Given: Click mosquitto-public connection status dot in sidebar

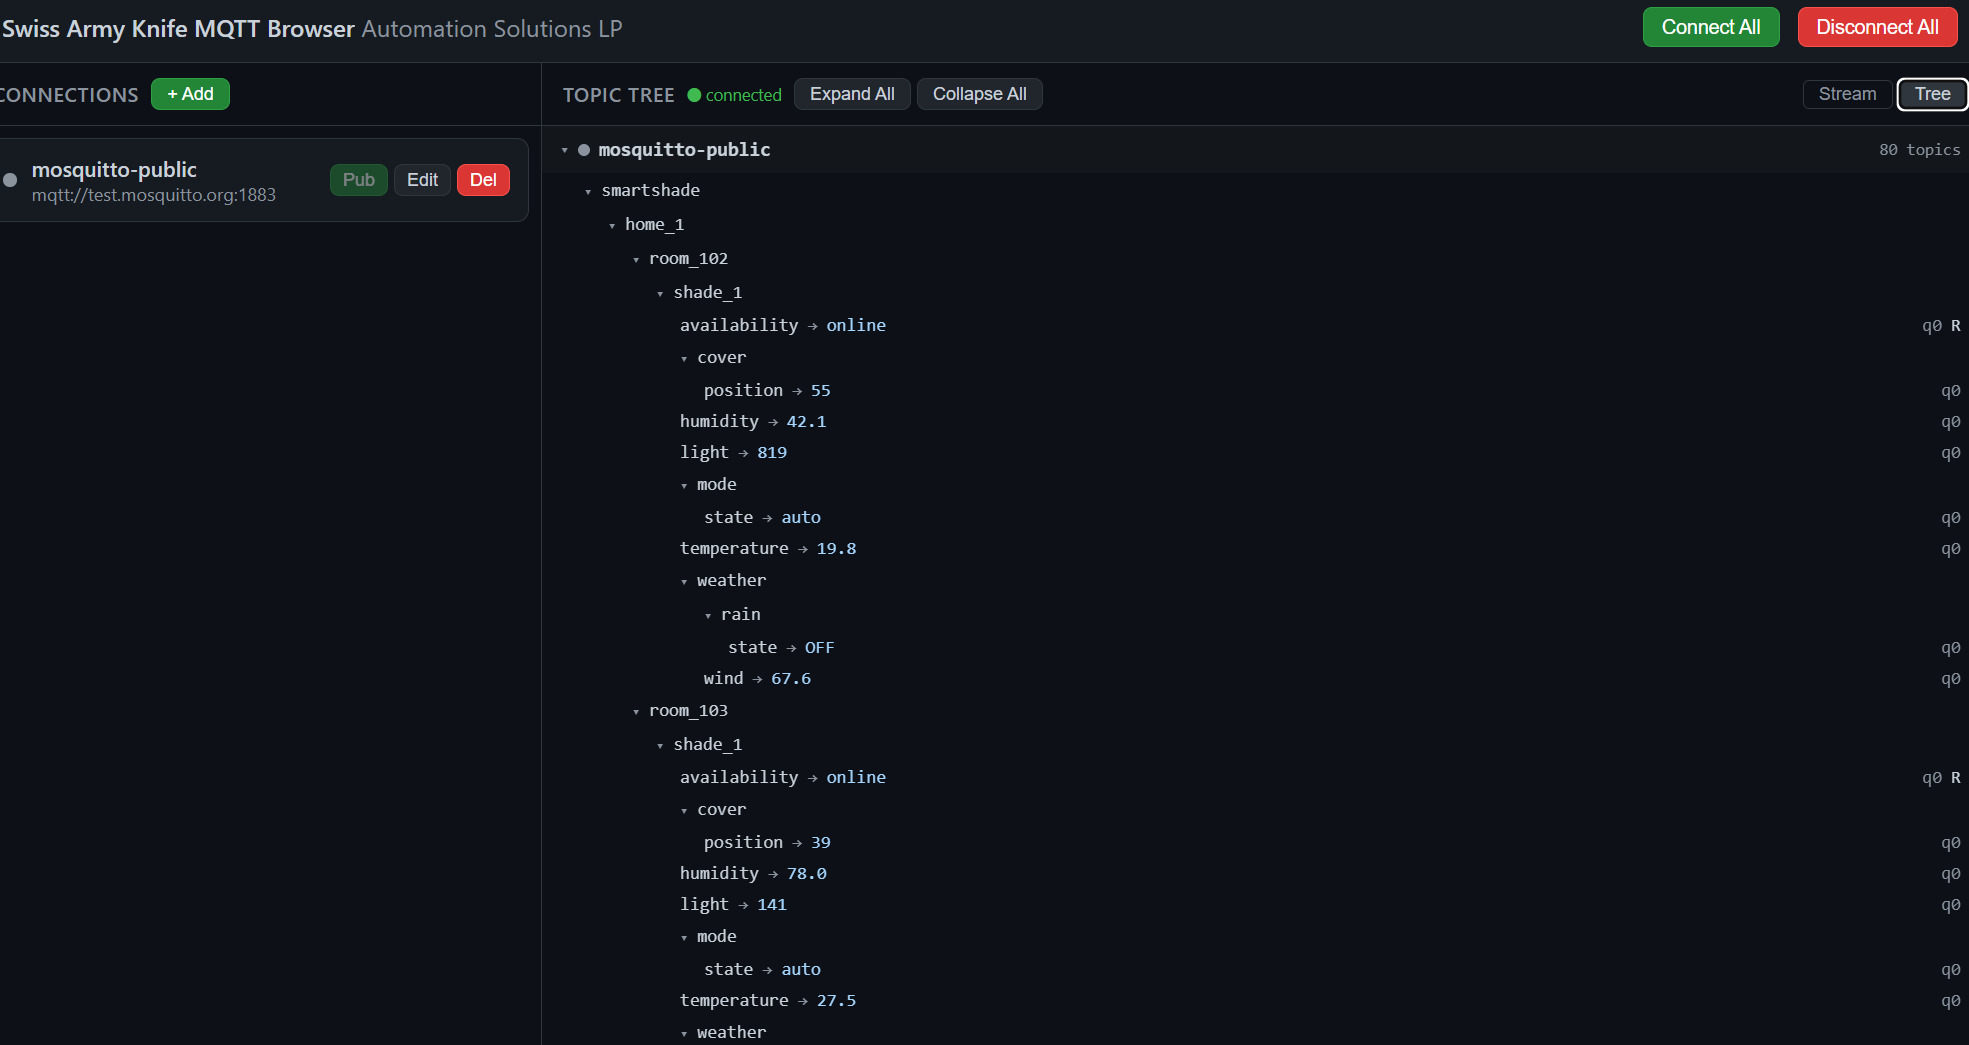Looking at the screenshot, I should pyautogui.click(x=10, y=180).
